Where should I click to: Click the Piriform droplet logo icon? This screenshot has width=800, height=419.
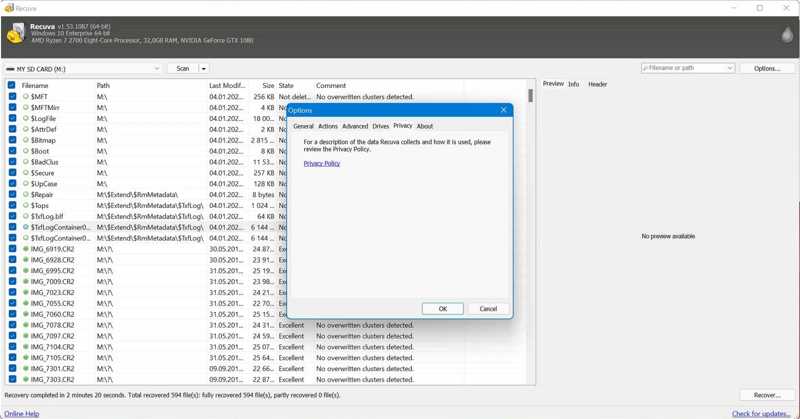pyautogui.click(x=787, y=34)
